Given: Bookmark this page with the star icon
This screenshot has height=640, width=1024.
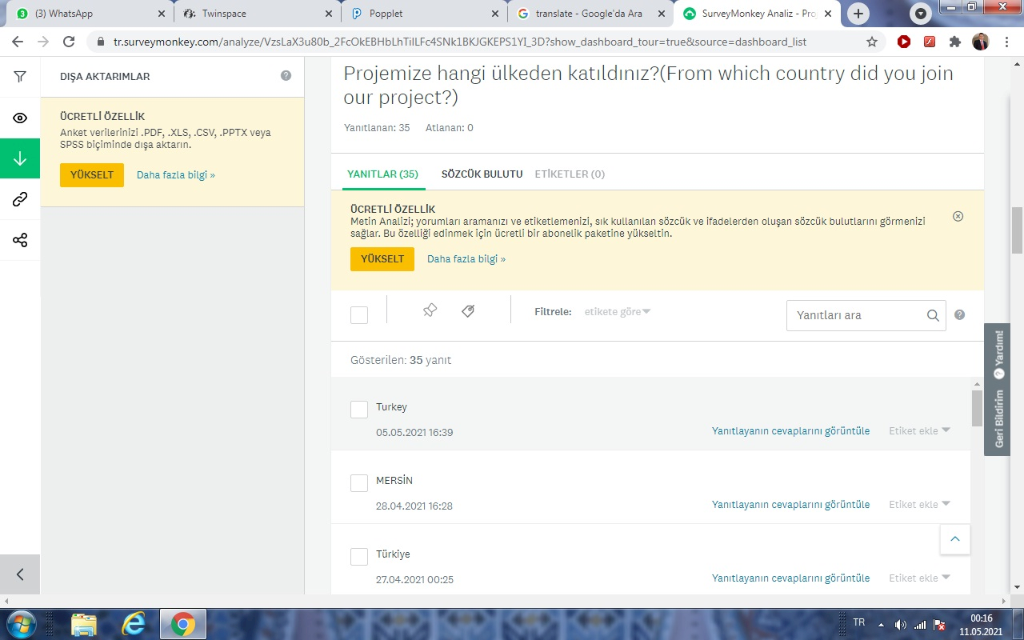Looking at the screenshot, I should coord(872,42).
